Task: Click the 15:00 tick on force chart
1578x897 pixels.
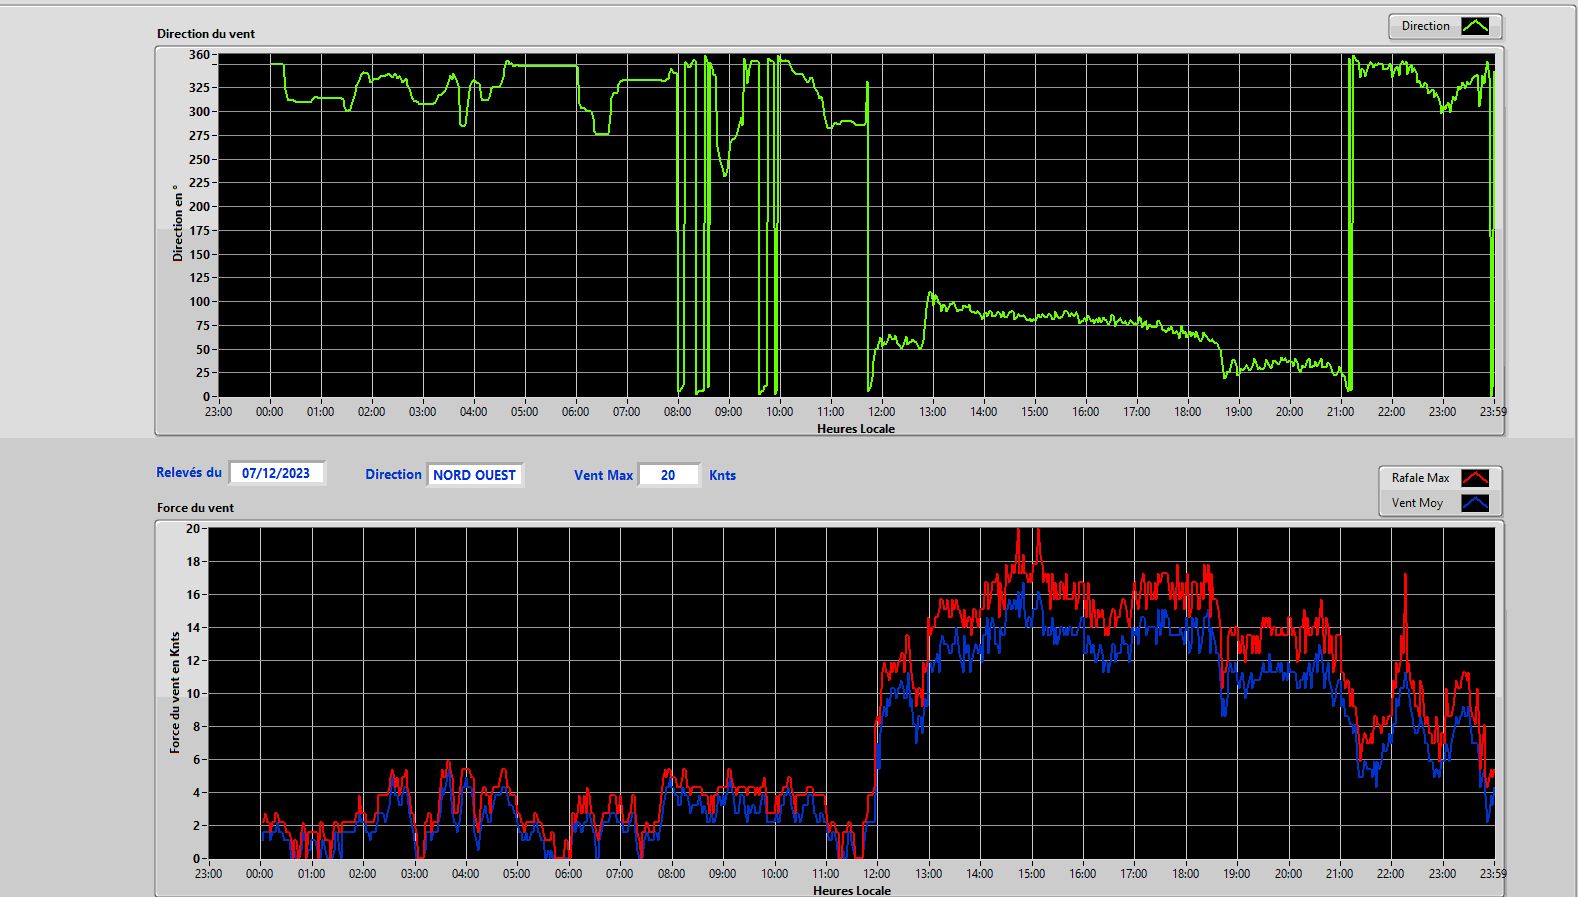Action: pyautogui.click(x=1032, y=873)
